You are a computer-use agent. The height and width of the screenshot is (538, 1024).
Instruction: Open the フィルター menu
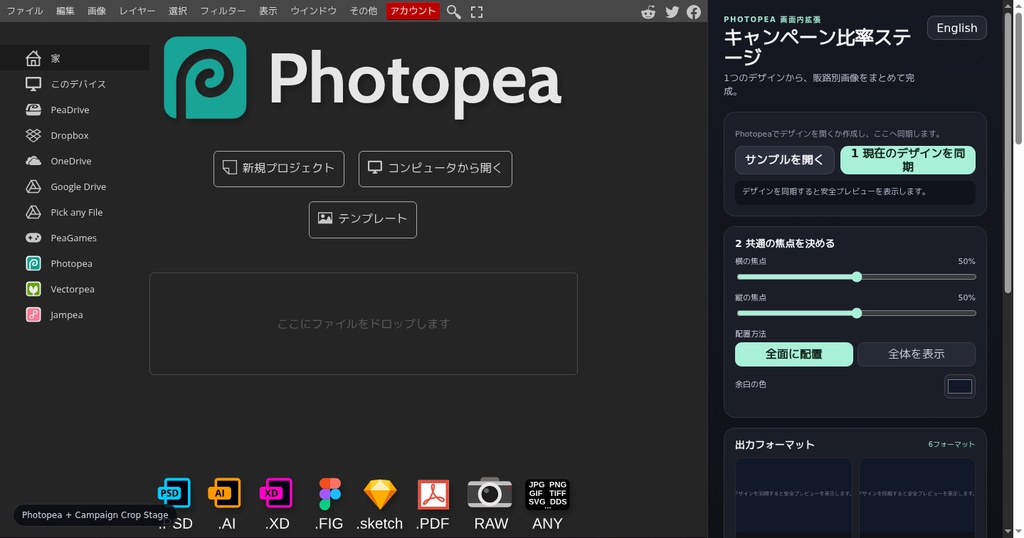point(223,11)
